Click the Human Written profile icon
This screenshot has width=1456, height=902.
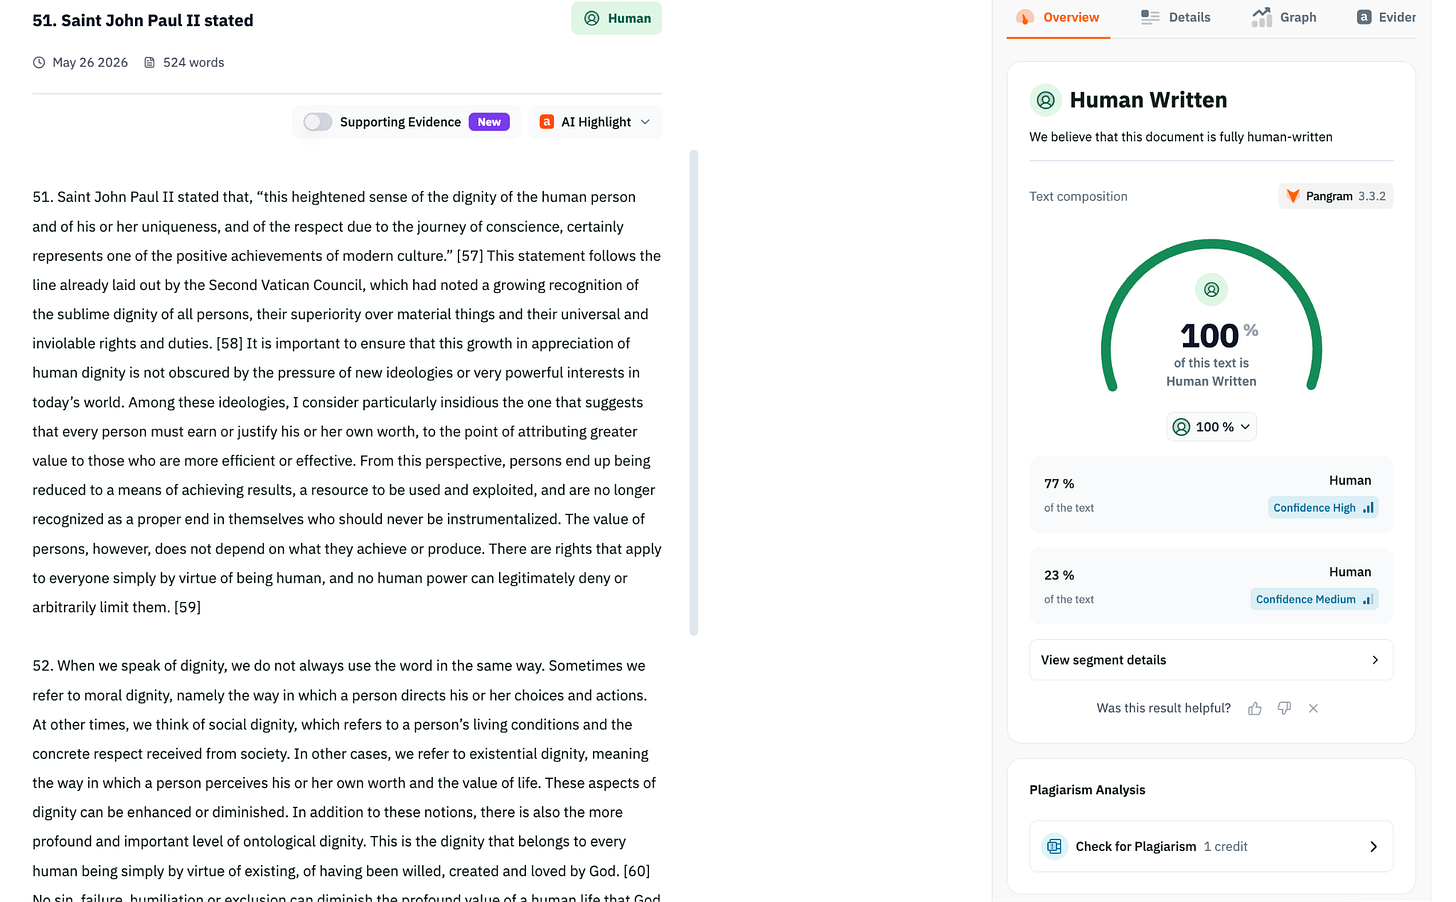pyautogui.click(x=1046, y=100)
